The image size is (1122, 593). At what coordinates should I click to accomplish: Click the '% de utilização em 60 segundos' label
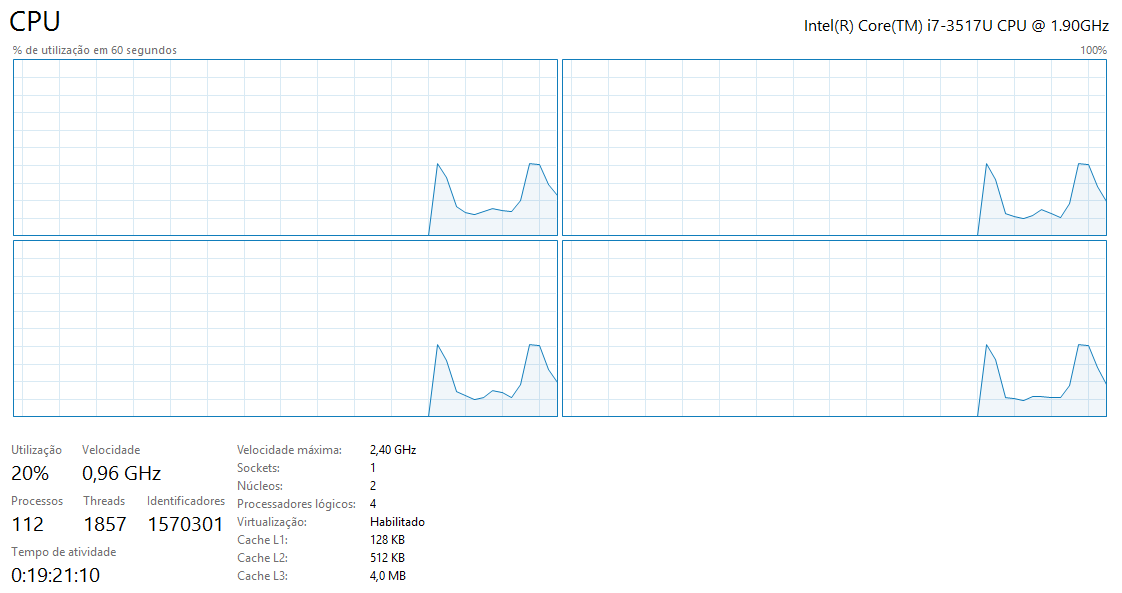pos(94,50)
